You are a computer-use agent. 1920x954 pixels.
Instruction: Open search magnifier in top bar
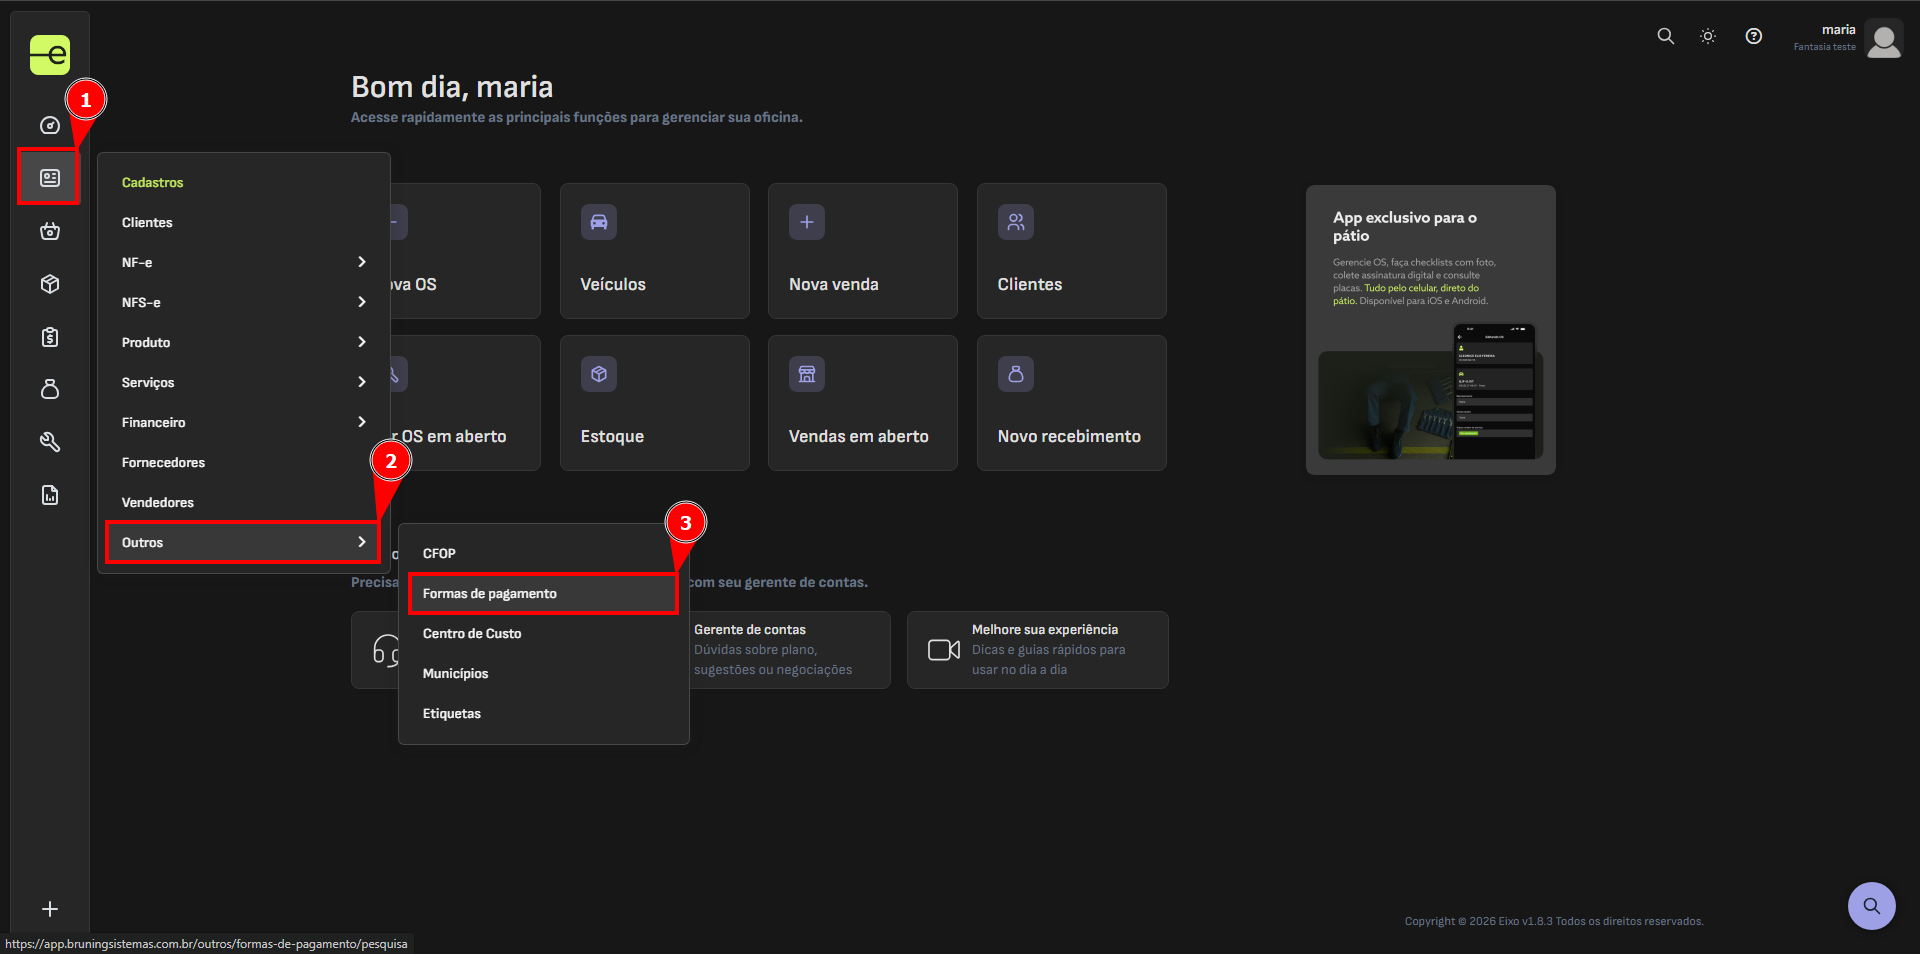click(1665, 36)
